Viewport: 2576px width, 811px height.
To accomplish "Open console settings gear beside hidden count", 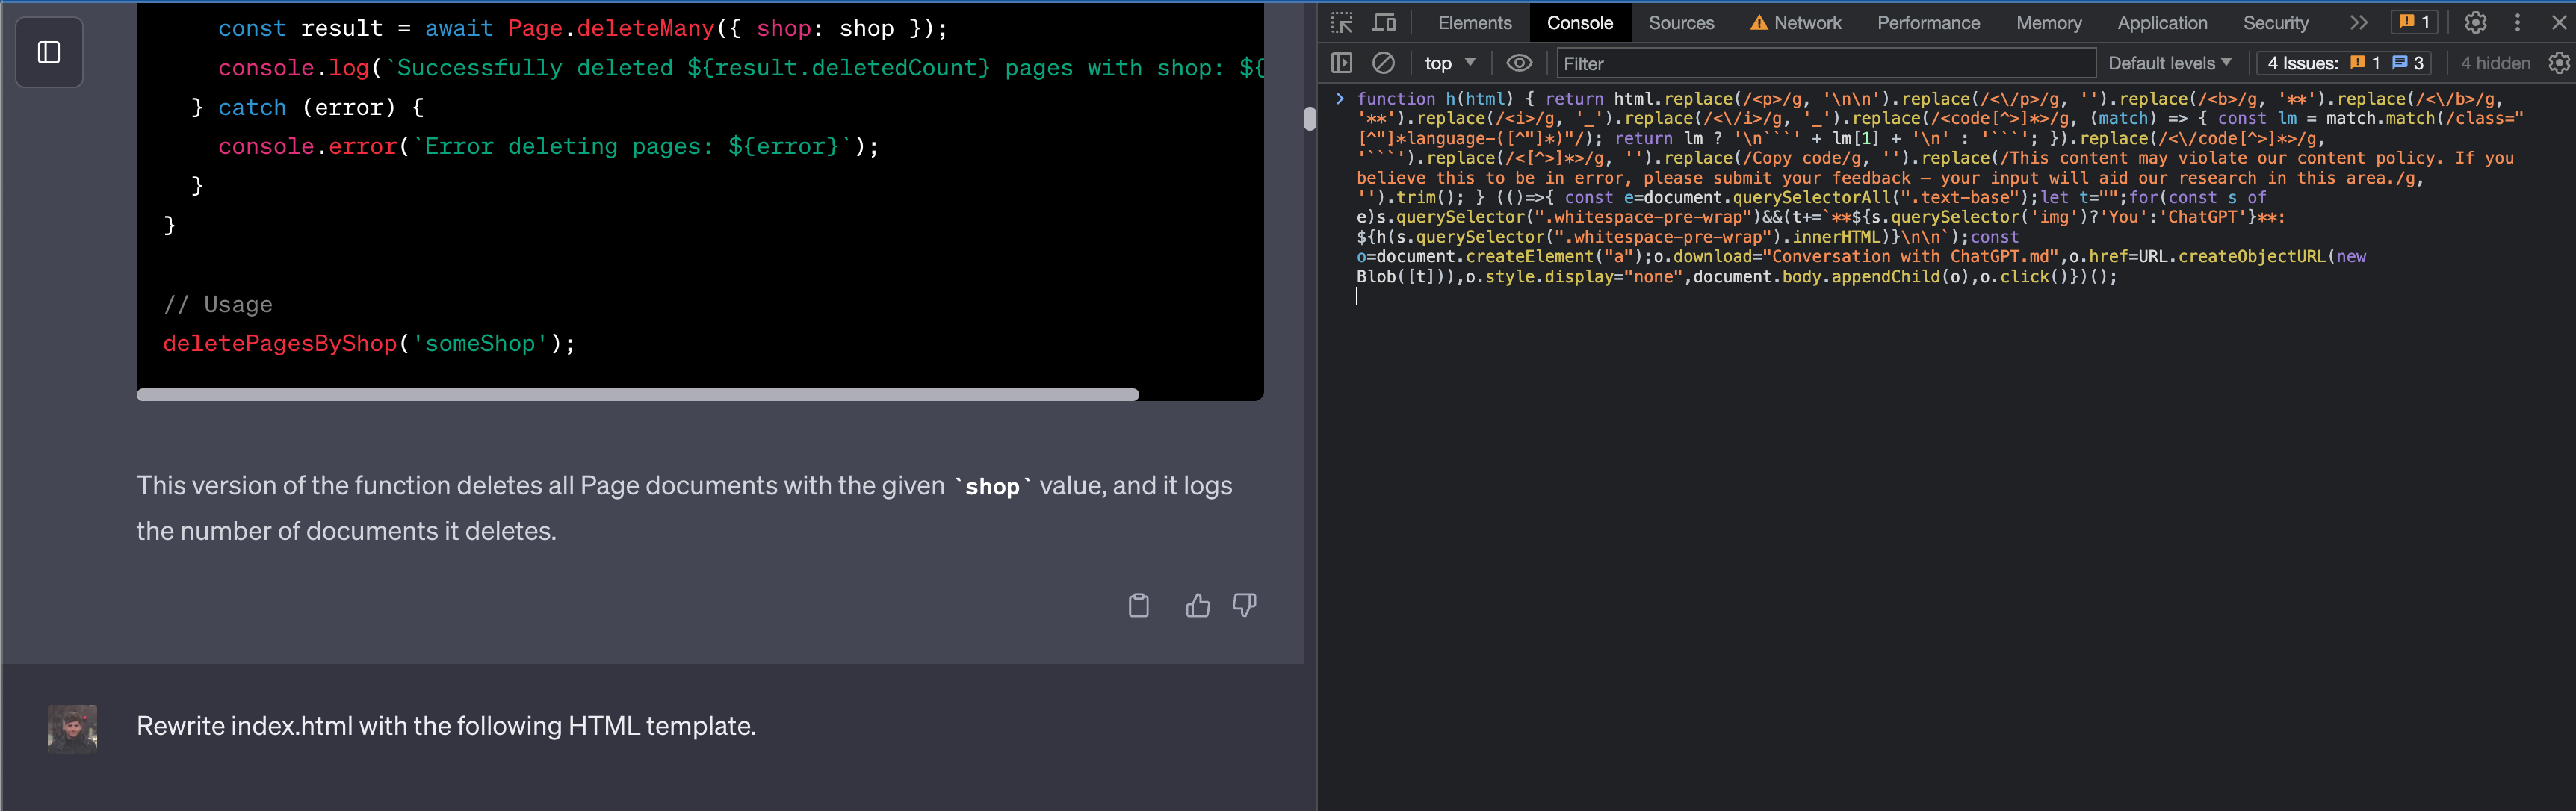I will coord(2558,63).
